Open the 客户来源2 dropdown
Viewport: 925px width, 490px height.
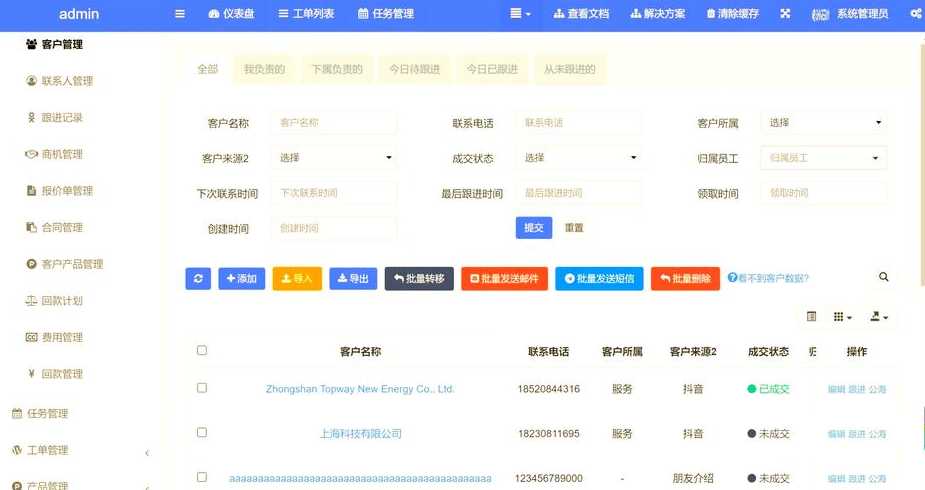[334, 157]
